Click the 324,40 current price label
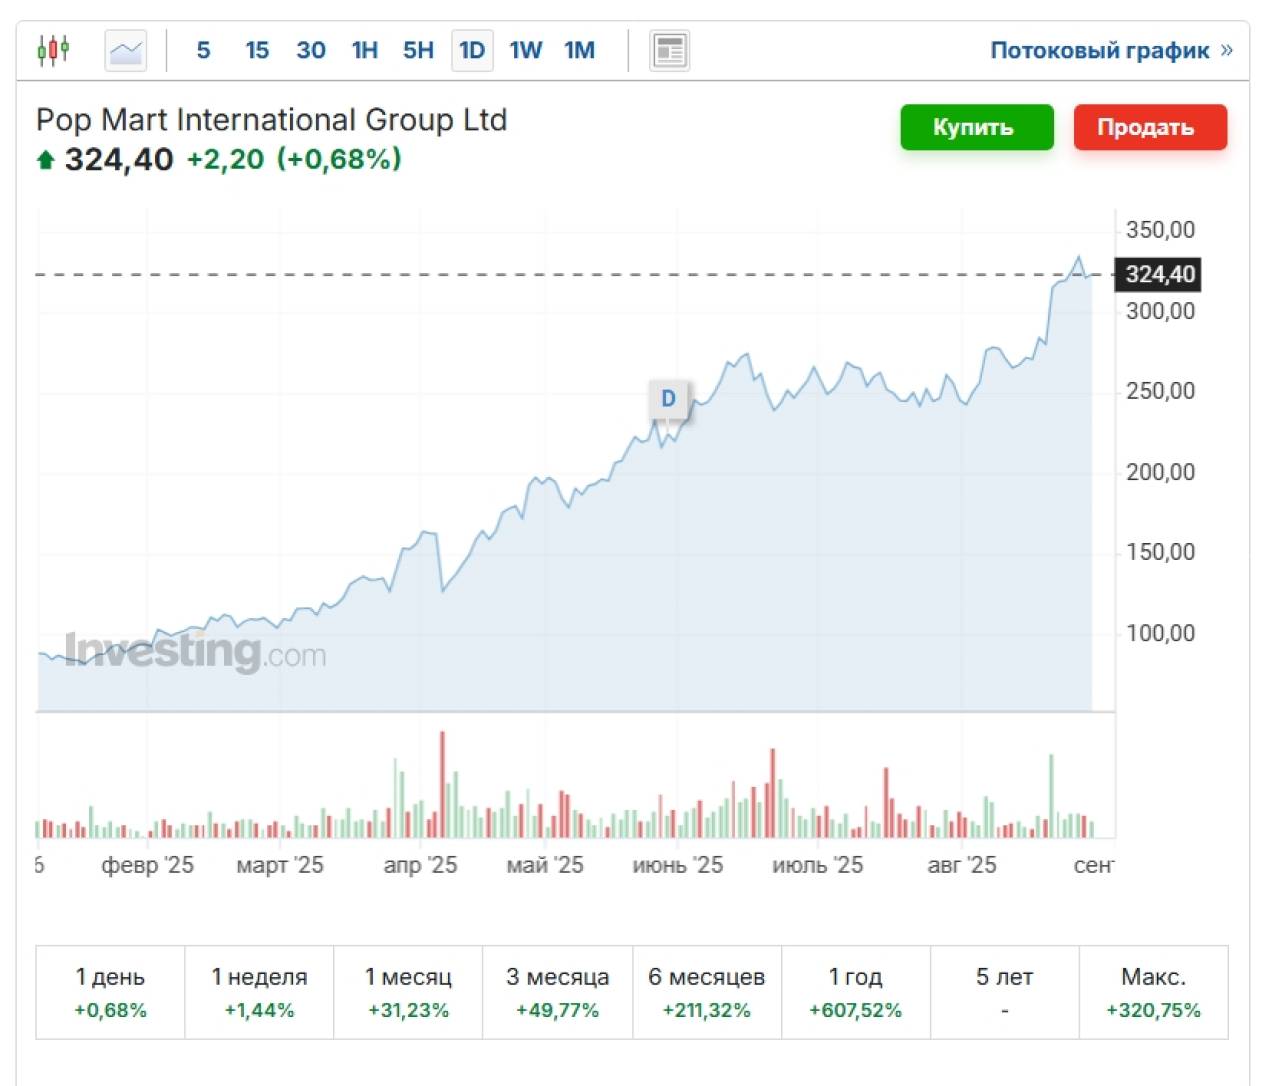The width and height of the screenshot is (1272, 1086). click(x=1158, y=274)
